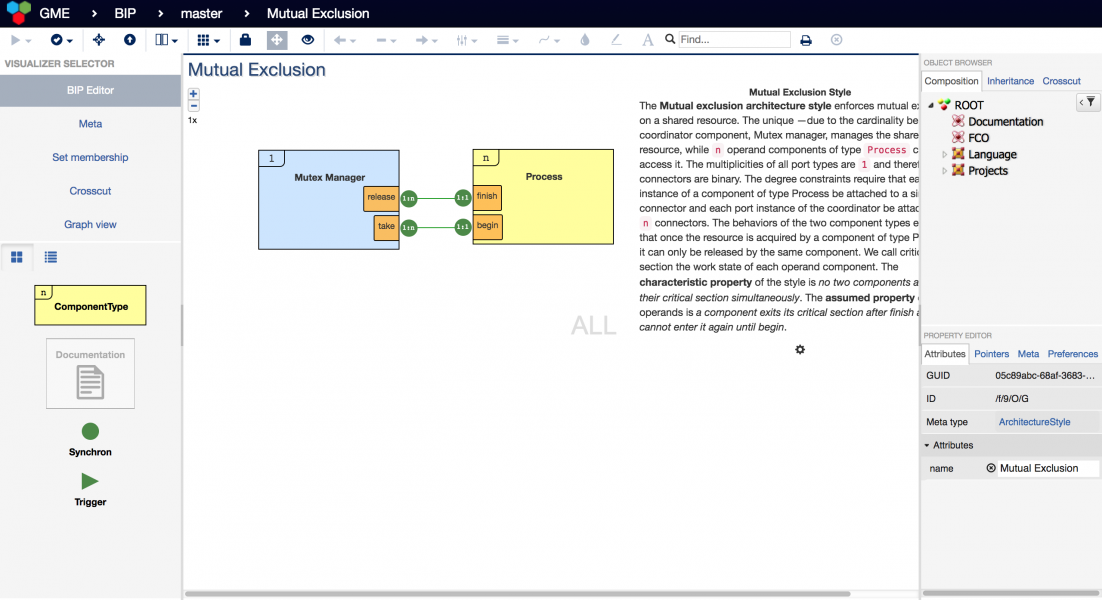Image resolution: width=1102 pixels, height=600 pixels.
Task: Expand the Language tree node
Action: tap(945, 154)
